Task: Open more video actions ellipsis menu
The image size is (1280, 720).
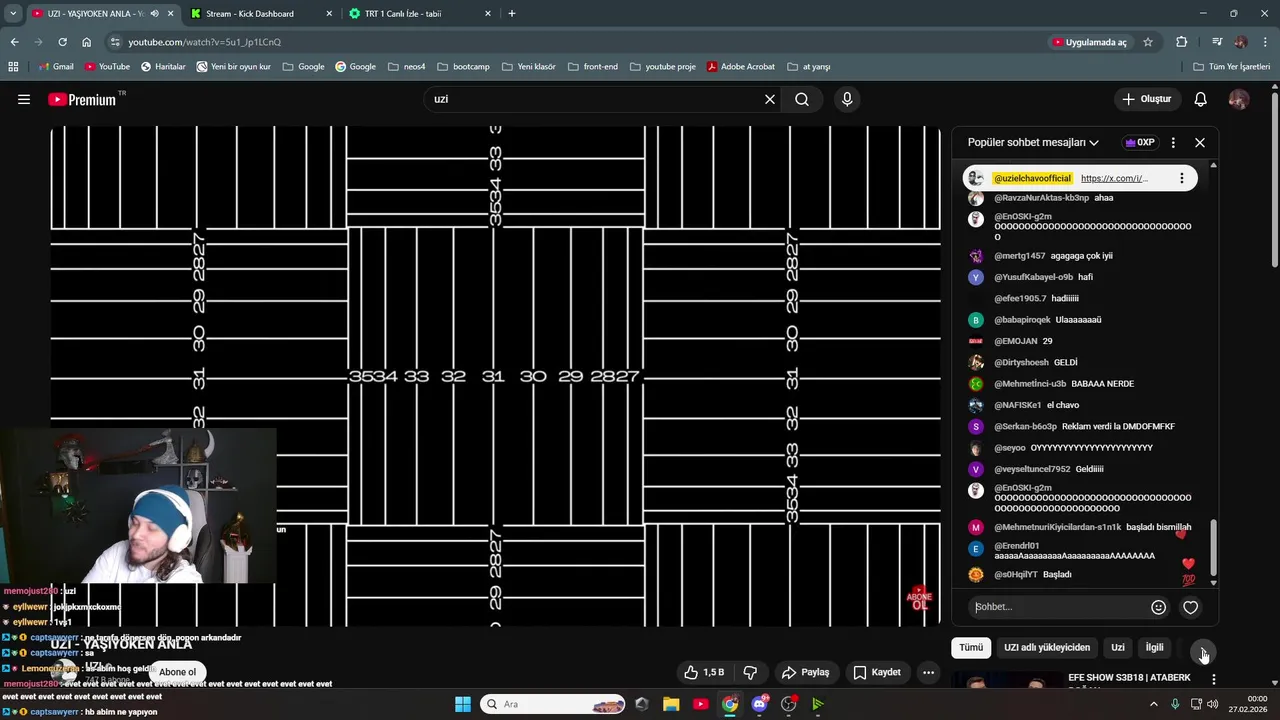Action: (x=928, y=672)
